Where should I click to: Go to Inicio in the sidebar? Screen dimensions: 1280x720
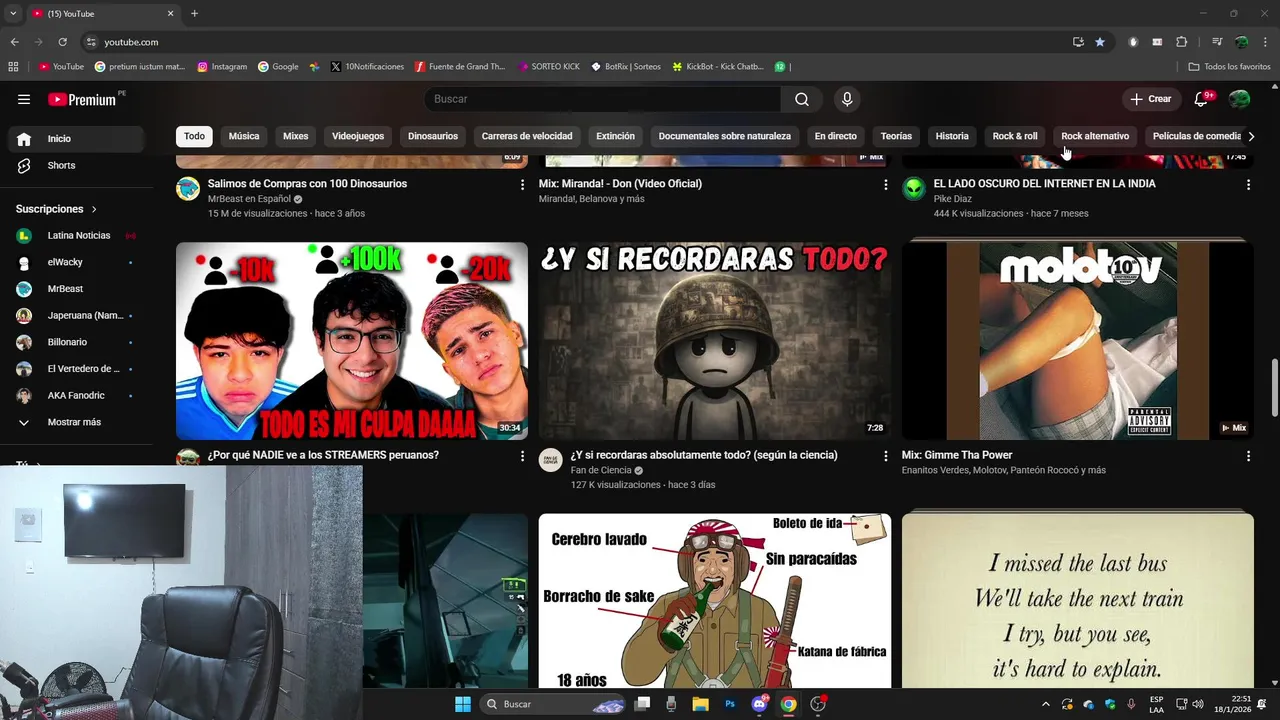[76, 139]
